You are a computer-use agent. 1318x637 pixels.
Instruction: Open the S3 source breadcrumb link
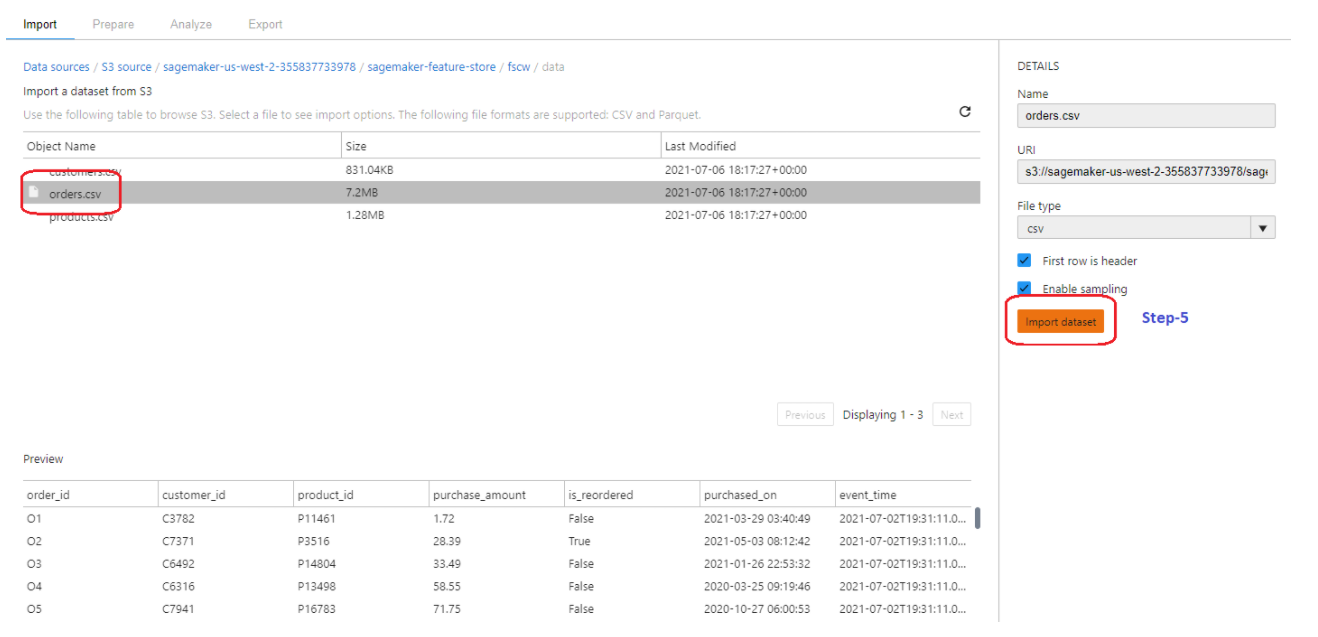[x=127, y=67]
